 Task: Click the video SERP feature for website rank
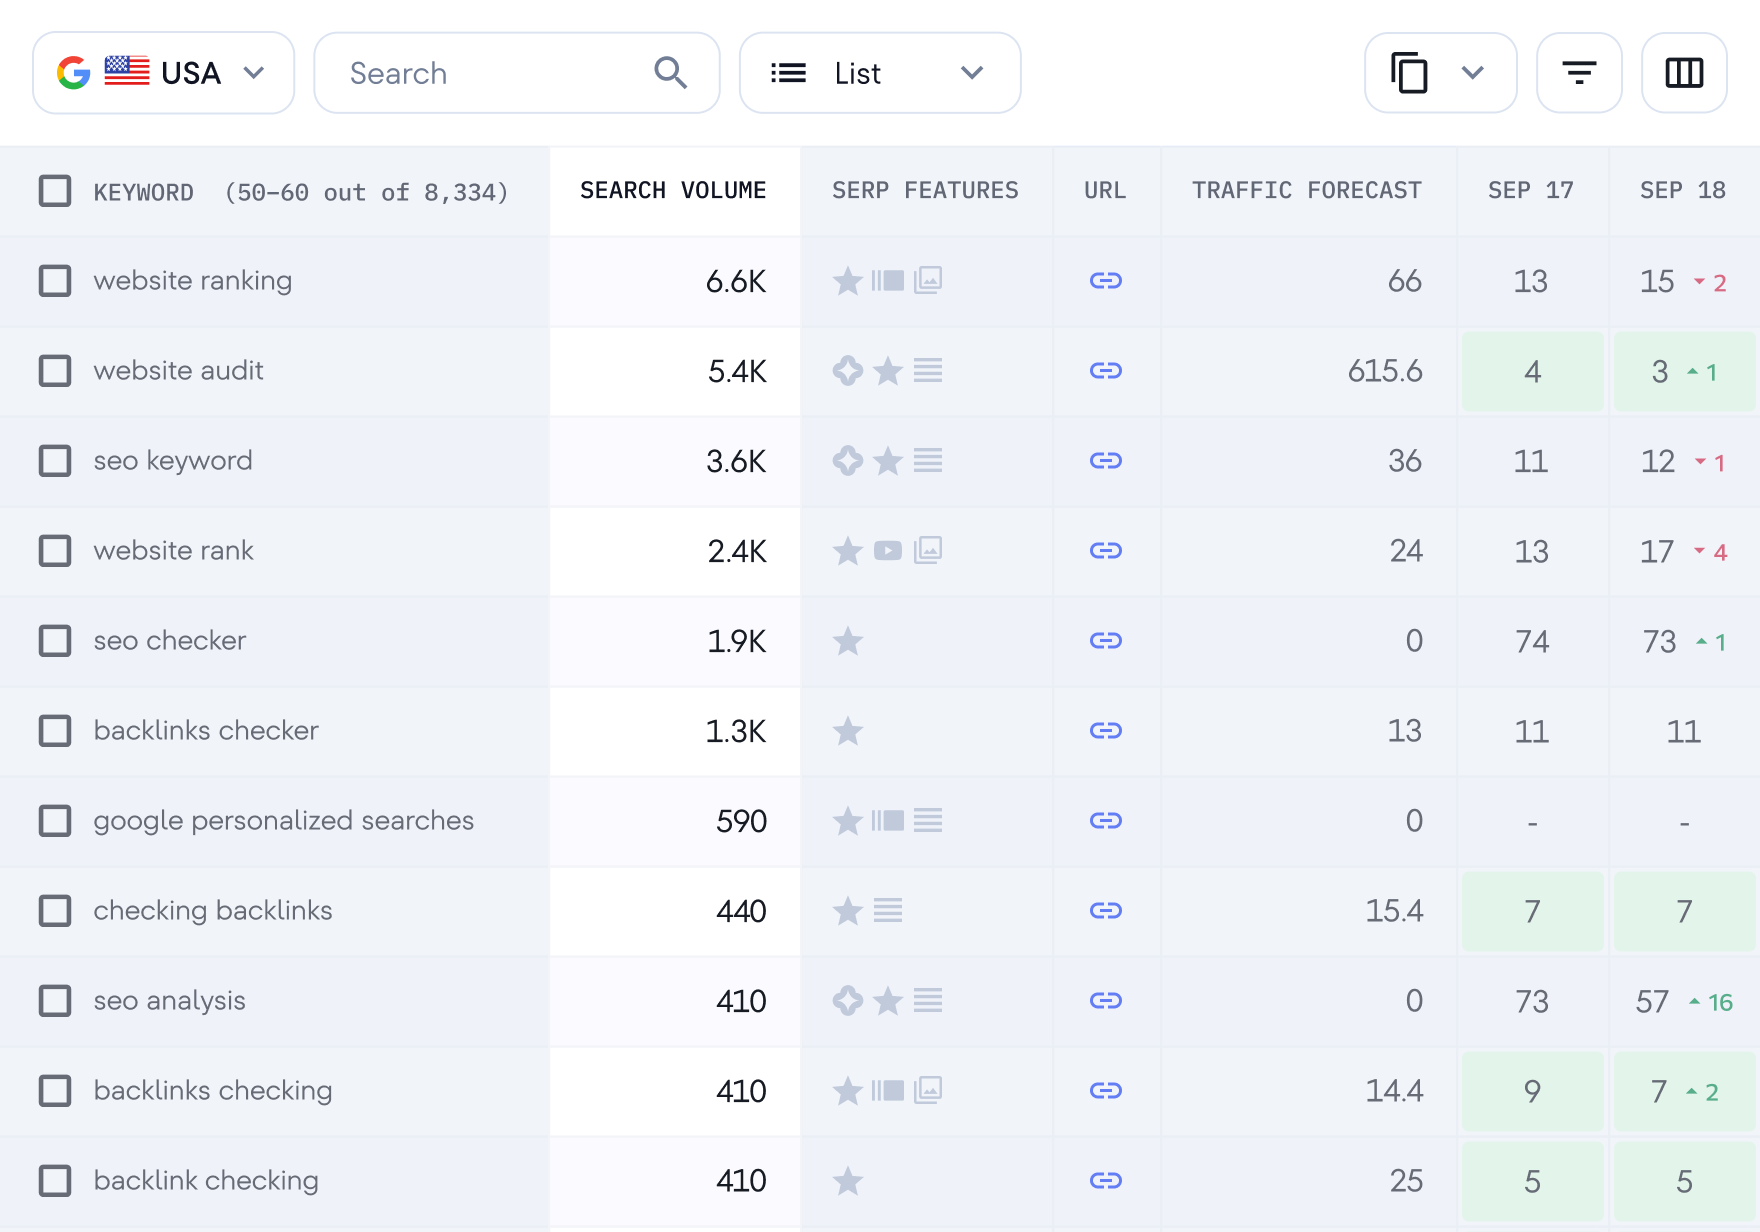tap(887, 551)
